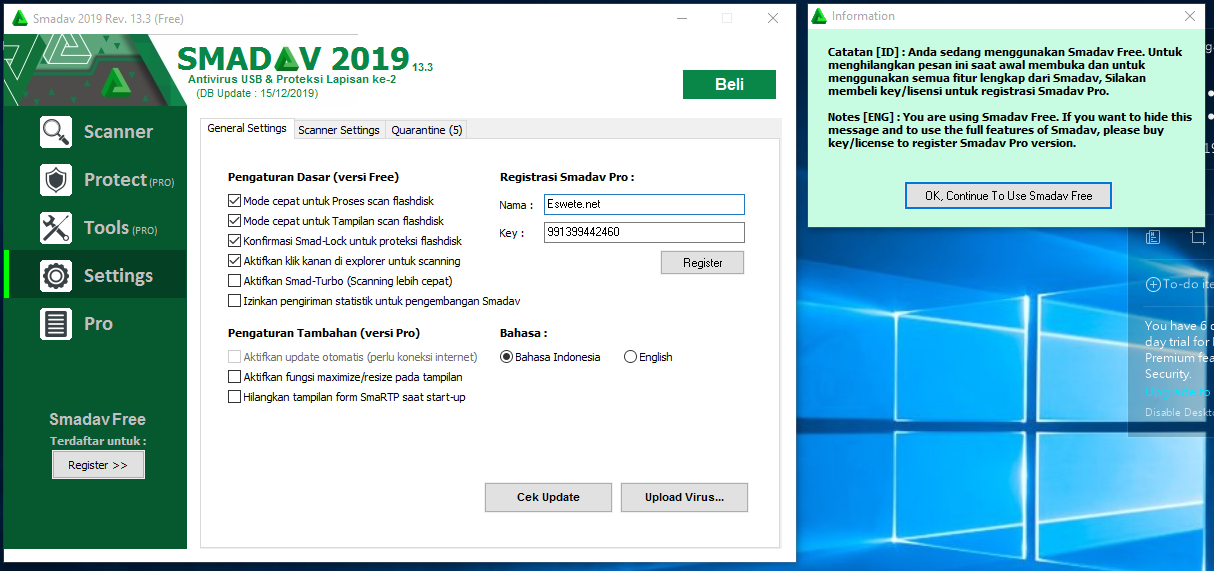Click the Notes [ENG] message text
Image resolution: width=1214 pixels, height=571 pixels.
pos(1010,130)
